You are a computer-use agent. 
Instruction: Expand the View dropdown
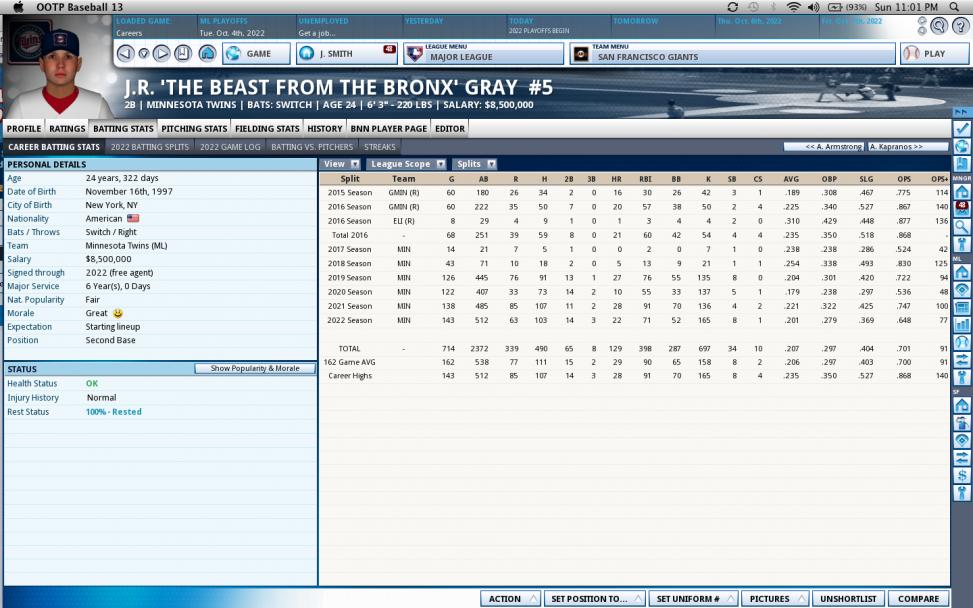click(341, 164)
